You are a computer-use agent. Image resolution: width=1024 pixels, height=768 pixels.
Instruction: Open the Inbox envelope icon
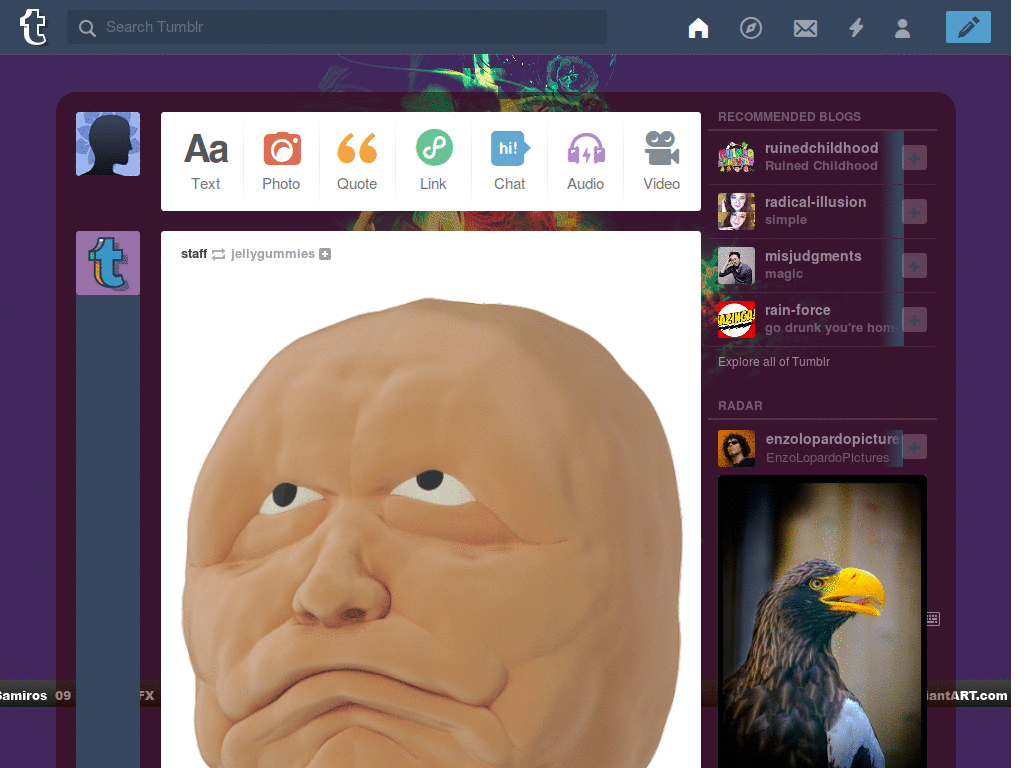pos(805,28)
